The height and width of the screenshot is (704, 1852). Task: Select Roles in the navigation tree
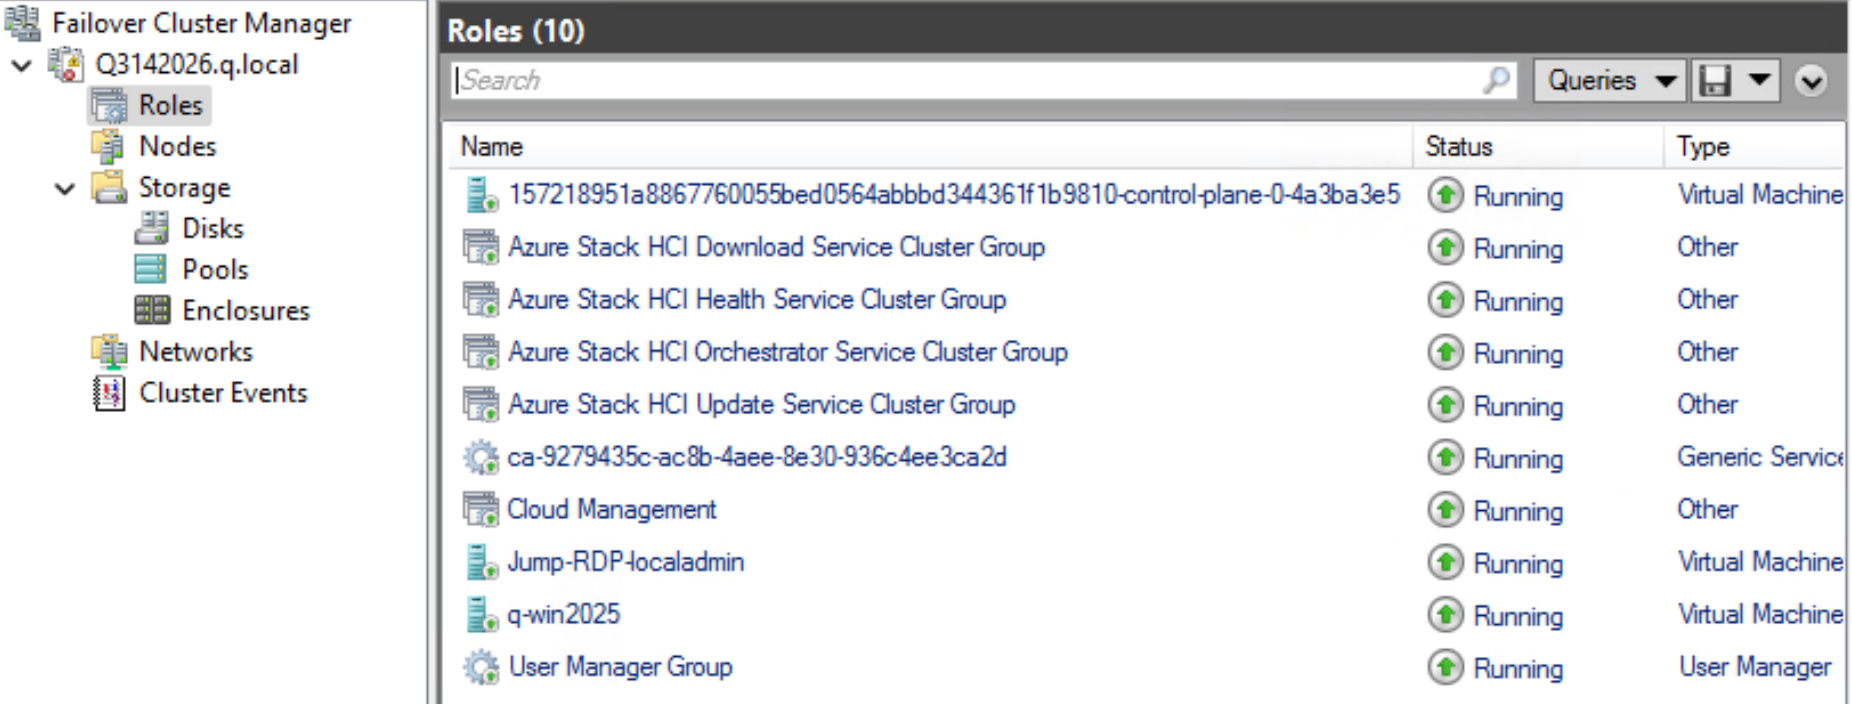(170, 105)
